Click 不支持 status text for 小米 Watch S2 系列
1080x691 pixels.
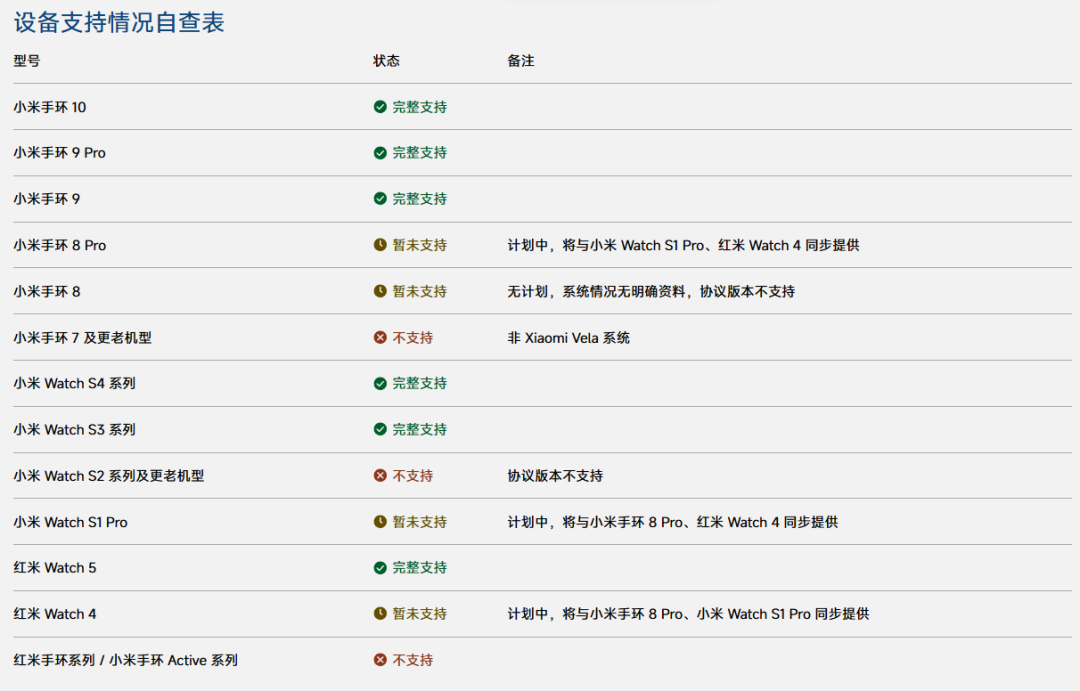(x=413, y=475)
